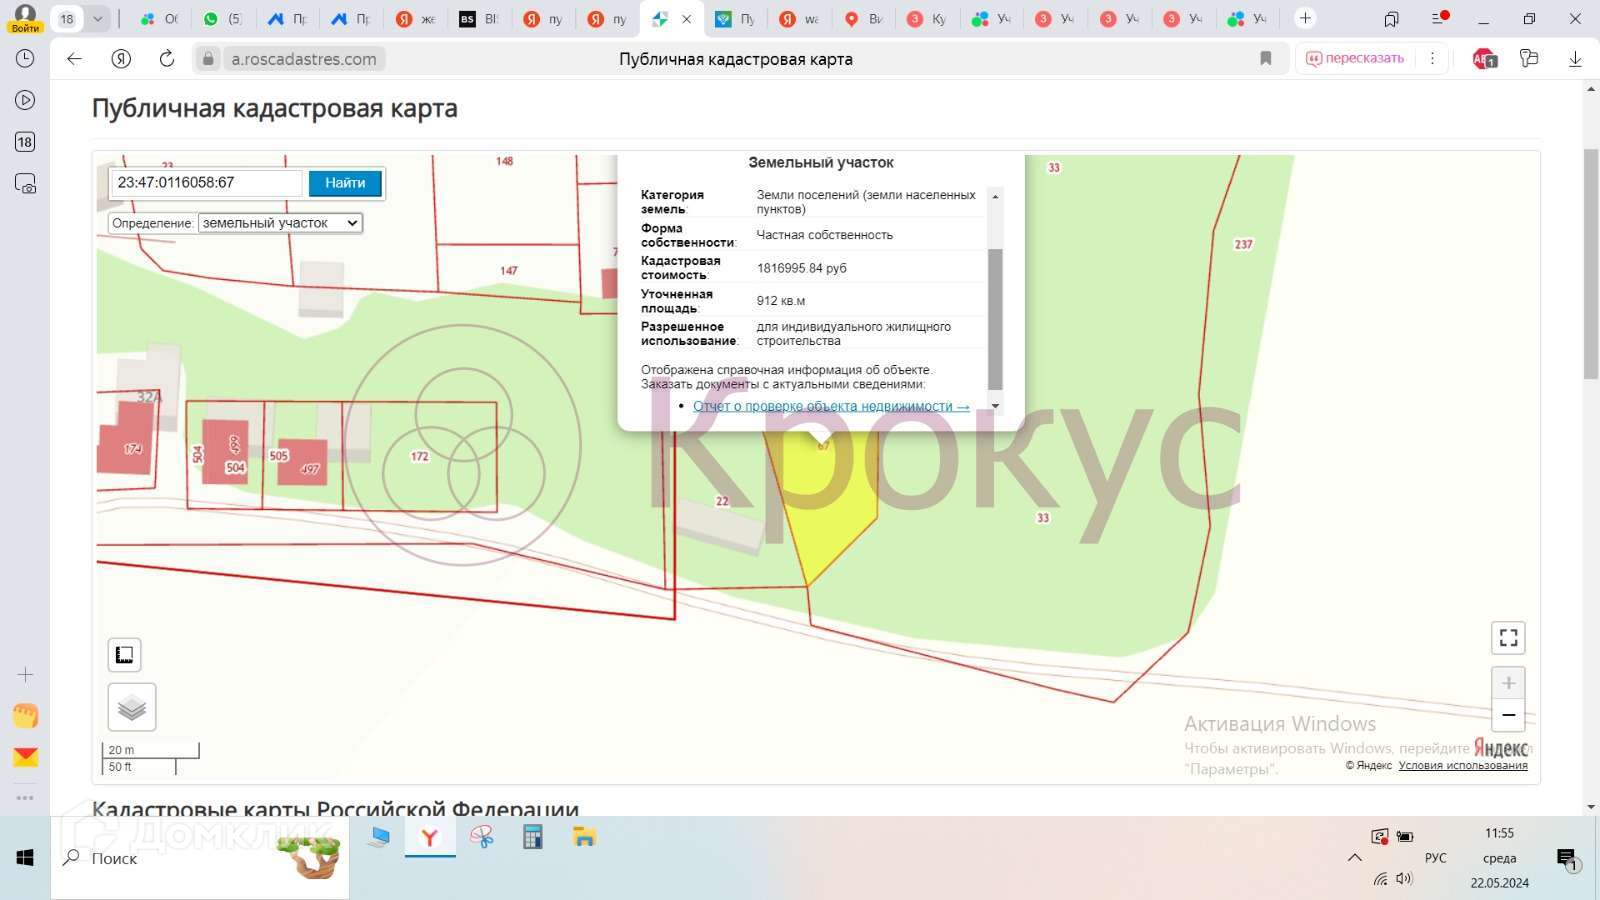Open the tab counter showing 18
Viewport: 1600px width, 900px height.
[x=67, y=18]
